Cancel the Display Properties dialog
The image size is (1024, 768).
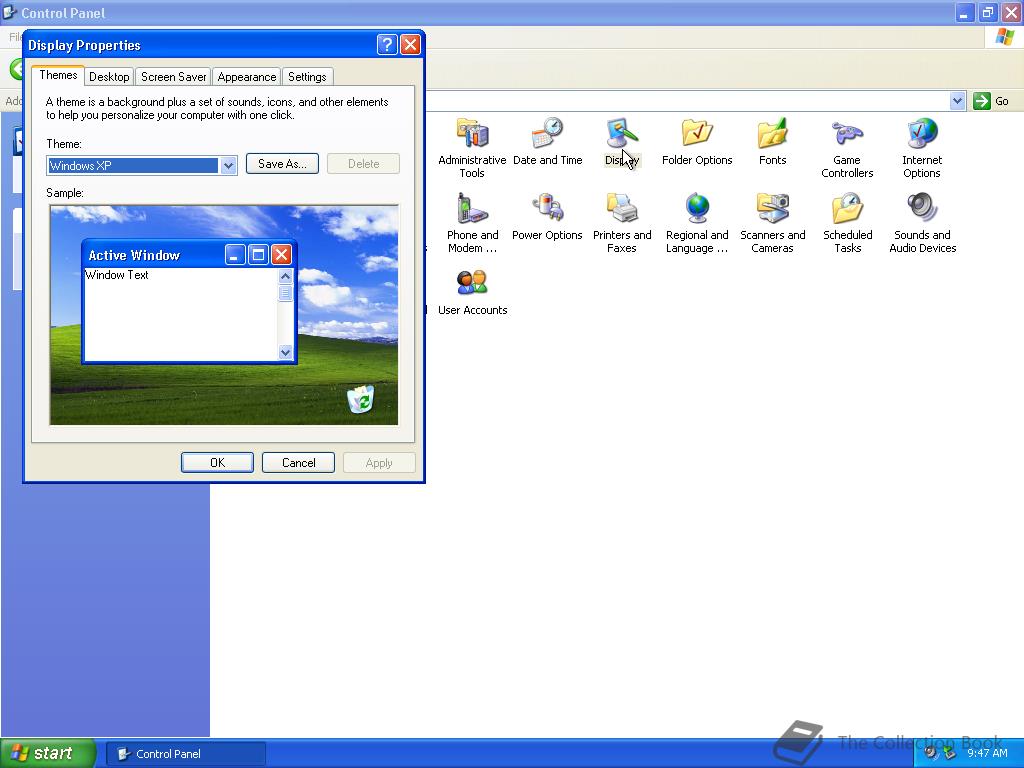298,462
